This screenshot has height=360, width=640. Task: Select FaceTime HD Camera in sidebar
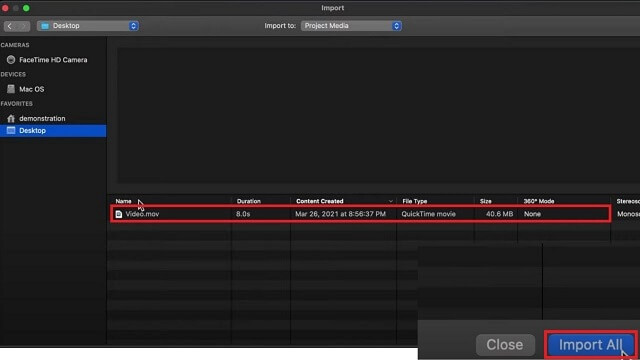coord(53,60)
